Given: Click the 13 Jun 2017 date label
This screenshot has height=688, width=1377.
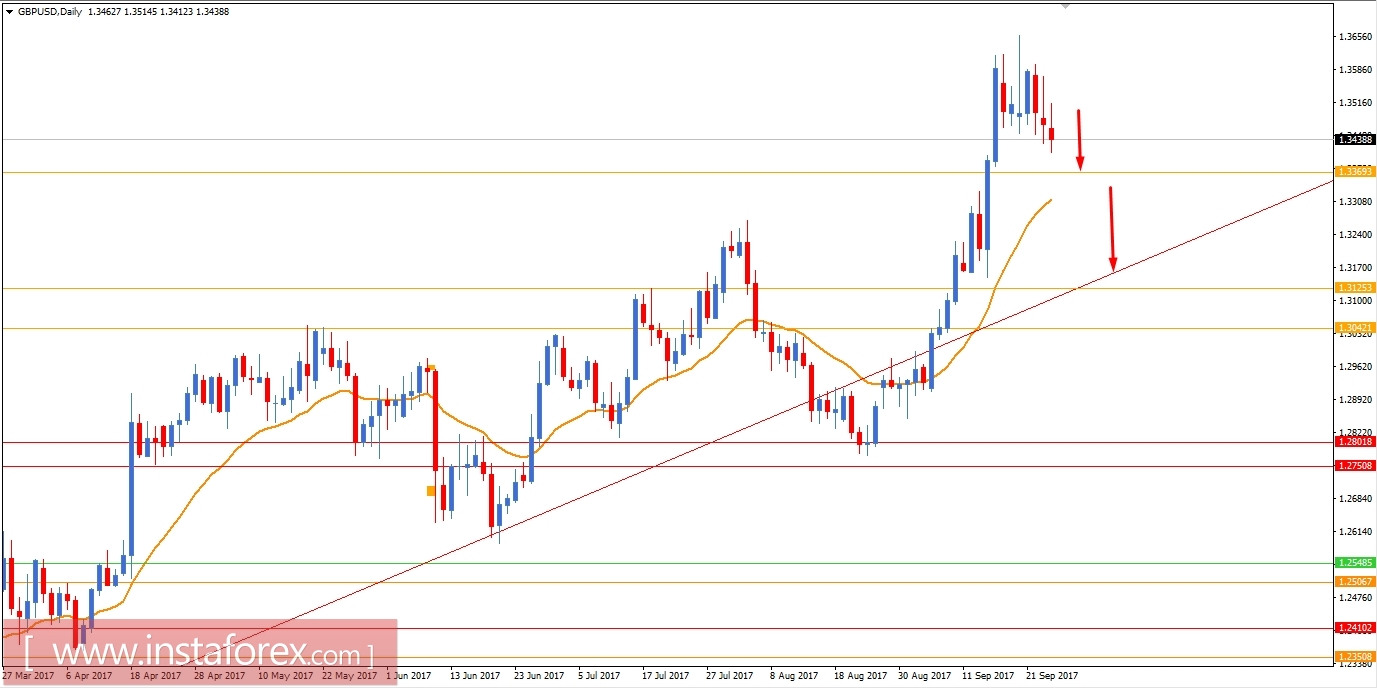Looking at the screenshot, I should 475,676.
